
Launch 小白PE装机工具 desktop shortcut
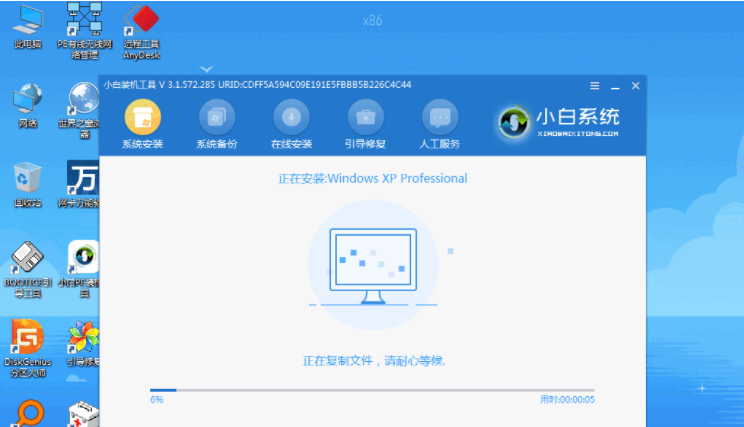pyautogui.click(x=81, y=269)
